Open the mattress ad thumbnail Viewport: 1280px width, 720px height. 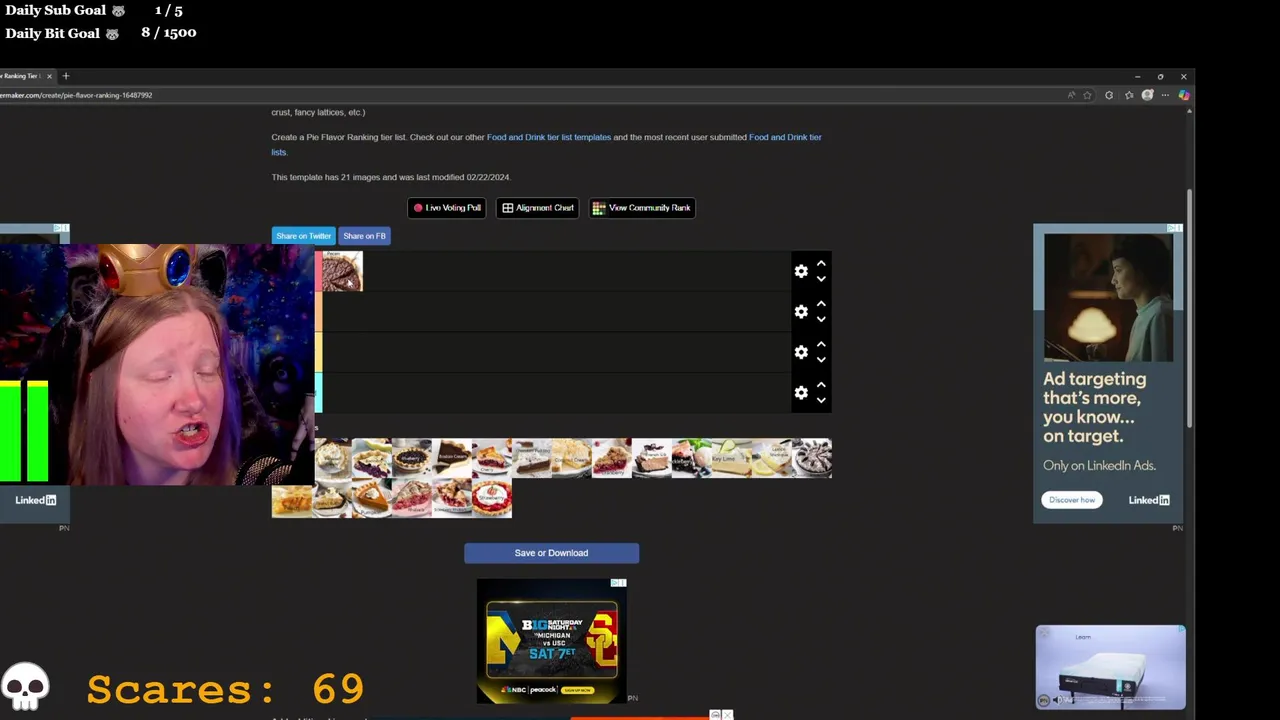pyautogui.click(x=1110, y=667)
